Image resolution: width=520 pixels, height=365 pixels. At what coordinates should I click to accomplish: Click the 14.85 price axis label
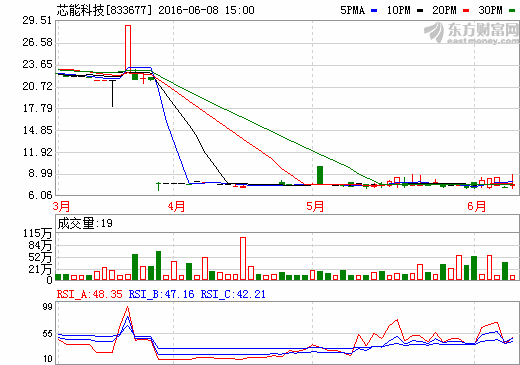coord(37,130)
